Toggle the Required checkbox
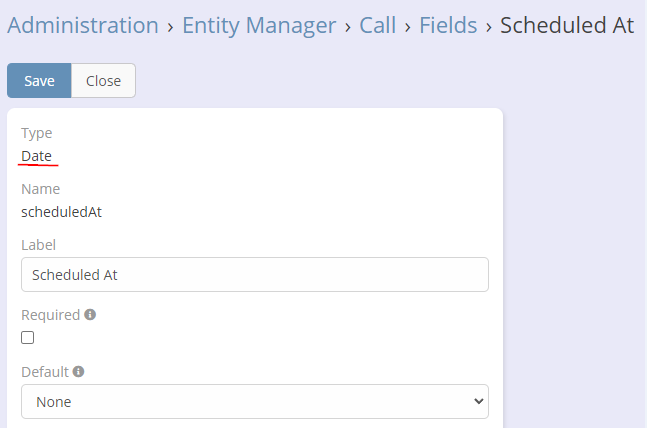 28,338
